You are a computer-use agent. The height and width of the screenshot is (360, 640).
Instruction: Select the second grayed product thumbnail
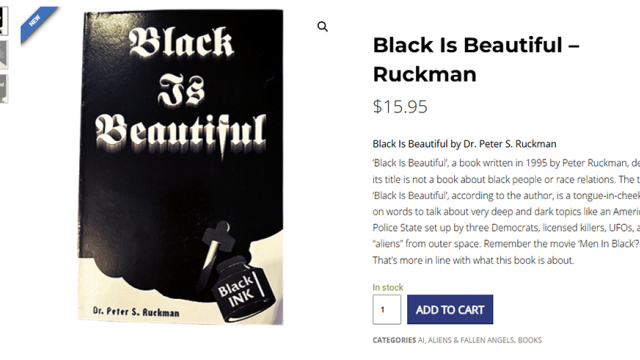point(4,55)
